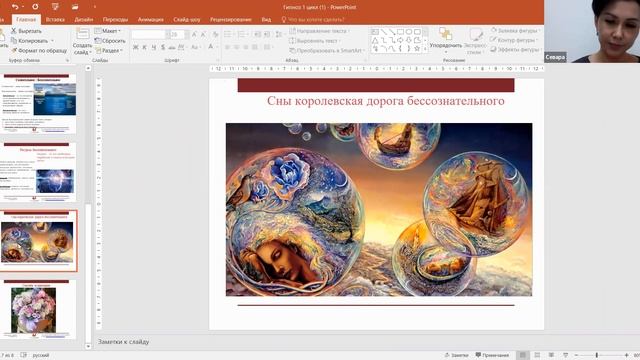This screenshot has width=640, height=360.
Task: Open Контур фигуры (Shape Outline) dropdown
Action: [514, 40]
